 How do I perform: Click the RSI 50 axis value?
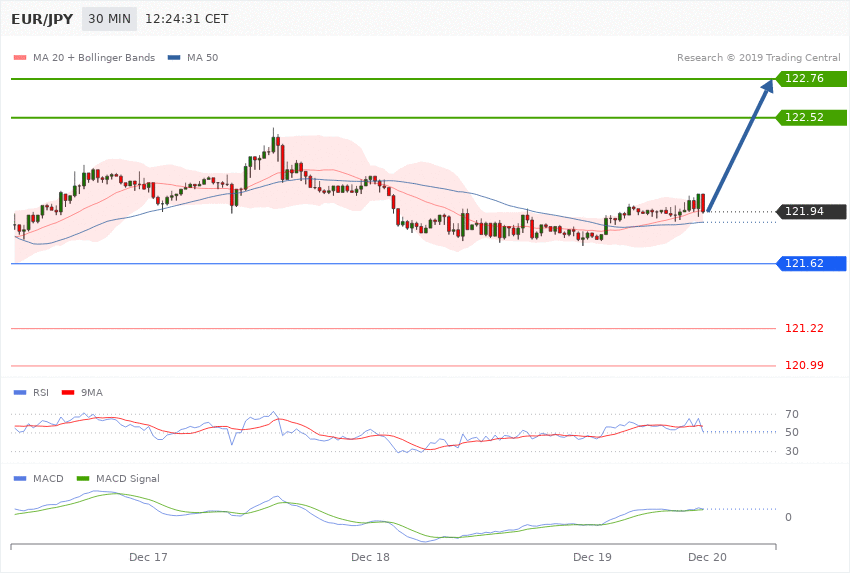coord(791,432)
